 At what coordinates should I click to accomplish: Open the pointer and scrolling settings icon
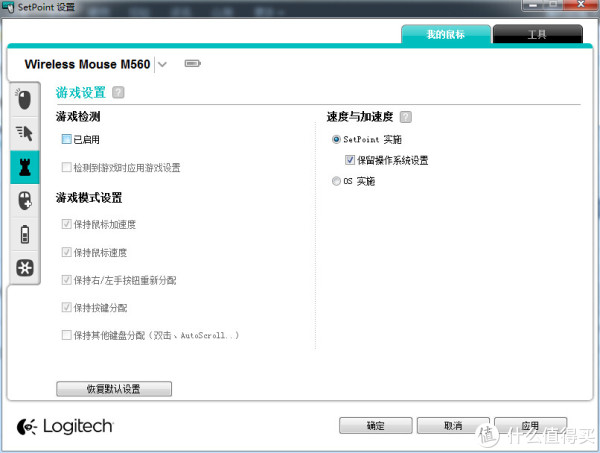pos(24,133)
